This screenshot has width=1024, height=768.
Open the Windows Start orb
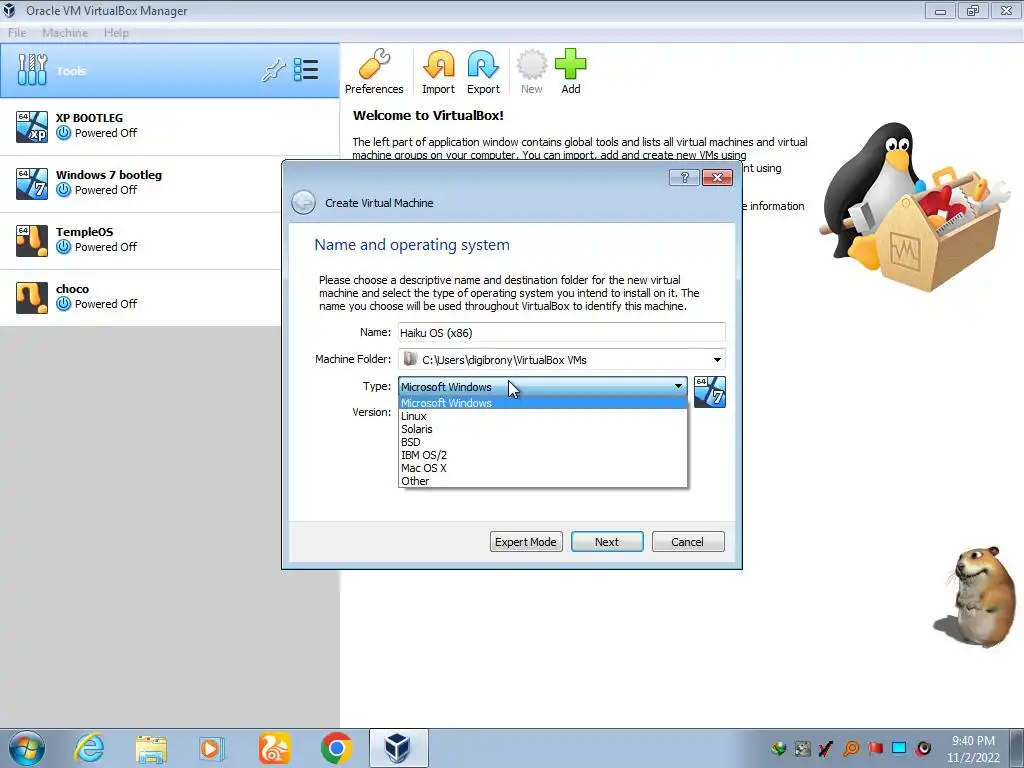coord(27,748)
